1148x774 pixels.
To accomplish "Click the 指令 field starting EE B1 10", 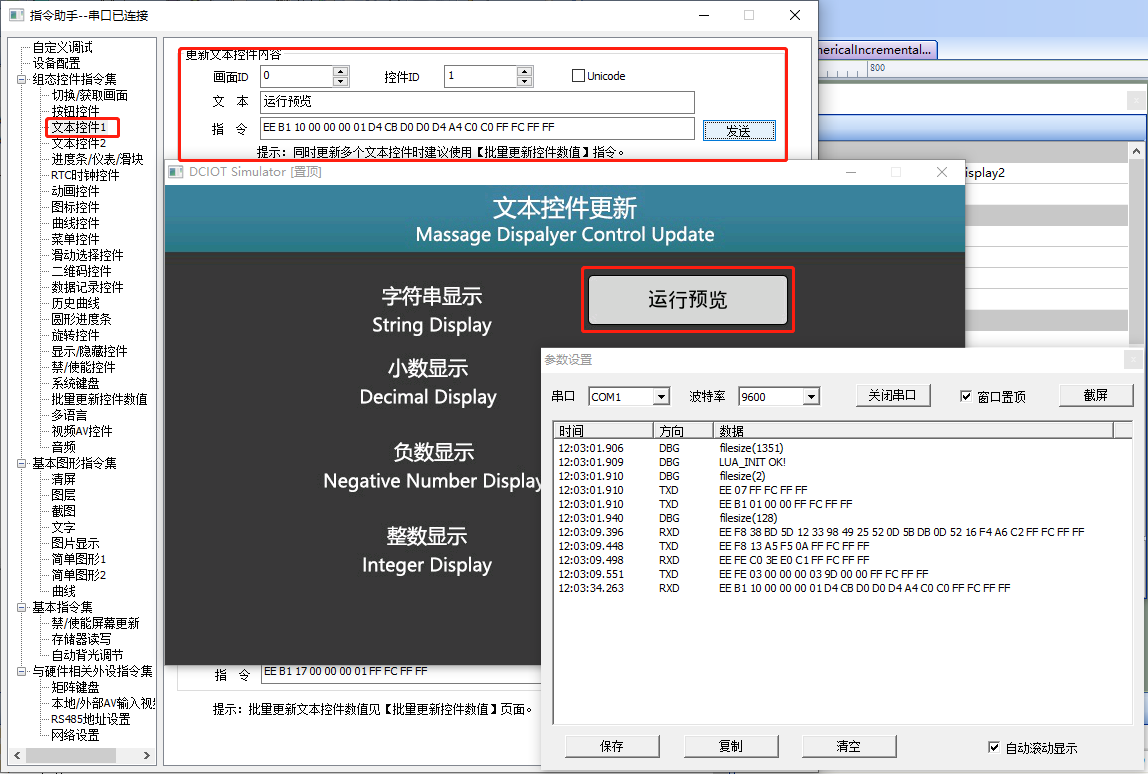I will click(477, 128).
